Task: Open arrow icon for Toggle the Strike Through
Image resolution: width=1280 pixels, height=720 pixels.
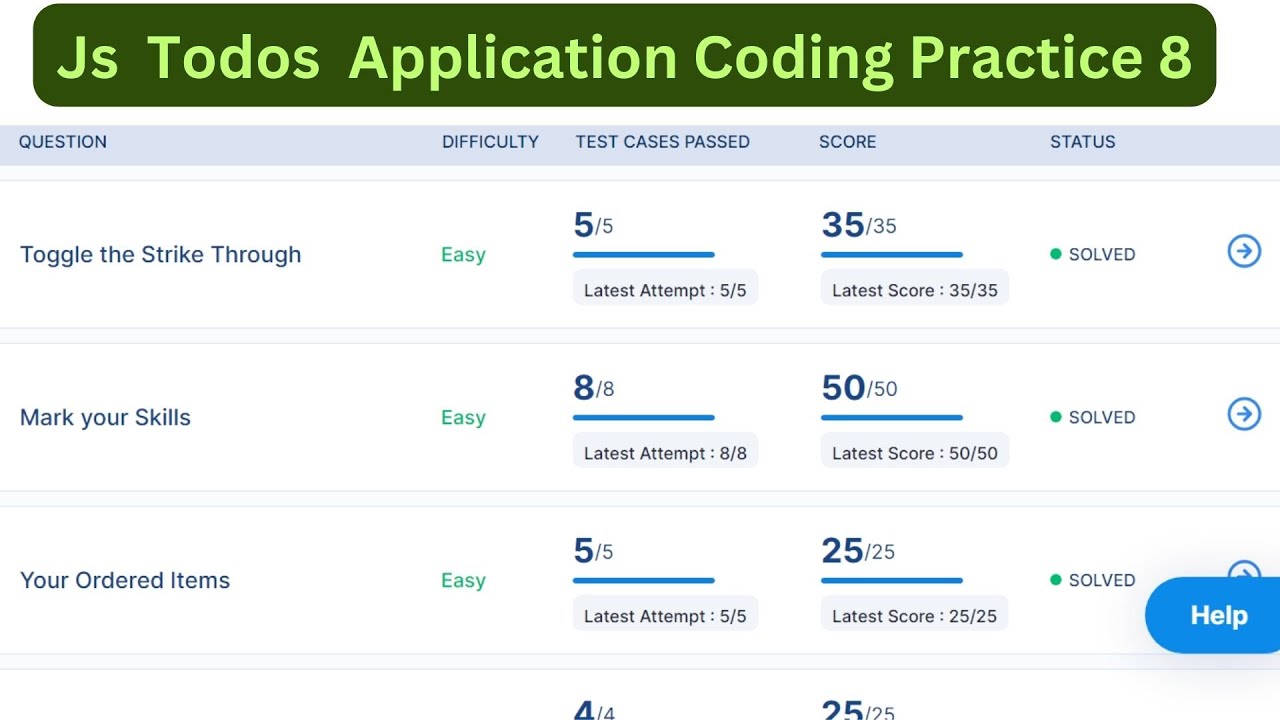Action: pos(1244,252)
